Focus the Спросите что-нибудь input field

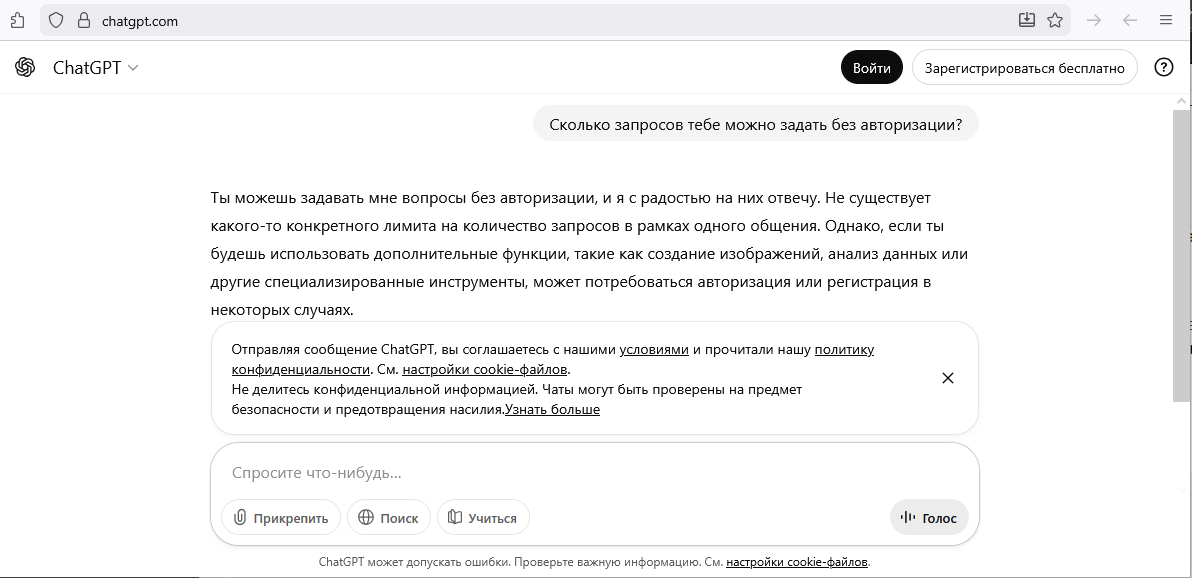(x=594, y=473)
